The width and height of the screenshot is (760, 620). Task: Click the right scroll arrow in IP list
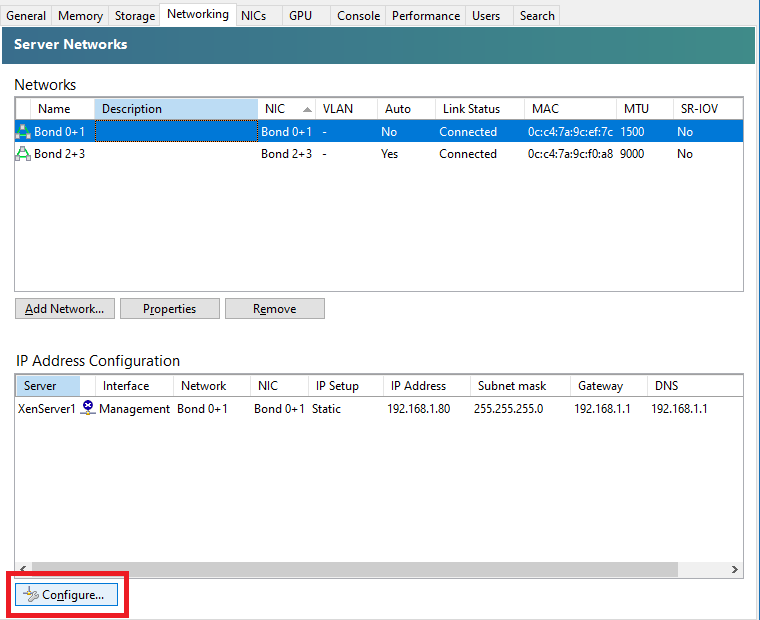(x=735, y=569)
